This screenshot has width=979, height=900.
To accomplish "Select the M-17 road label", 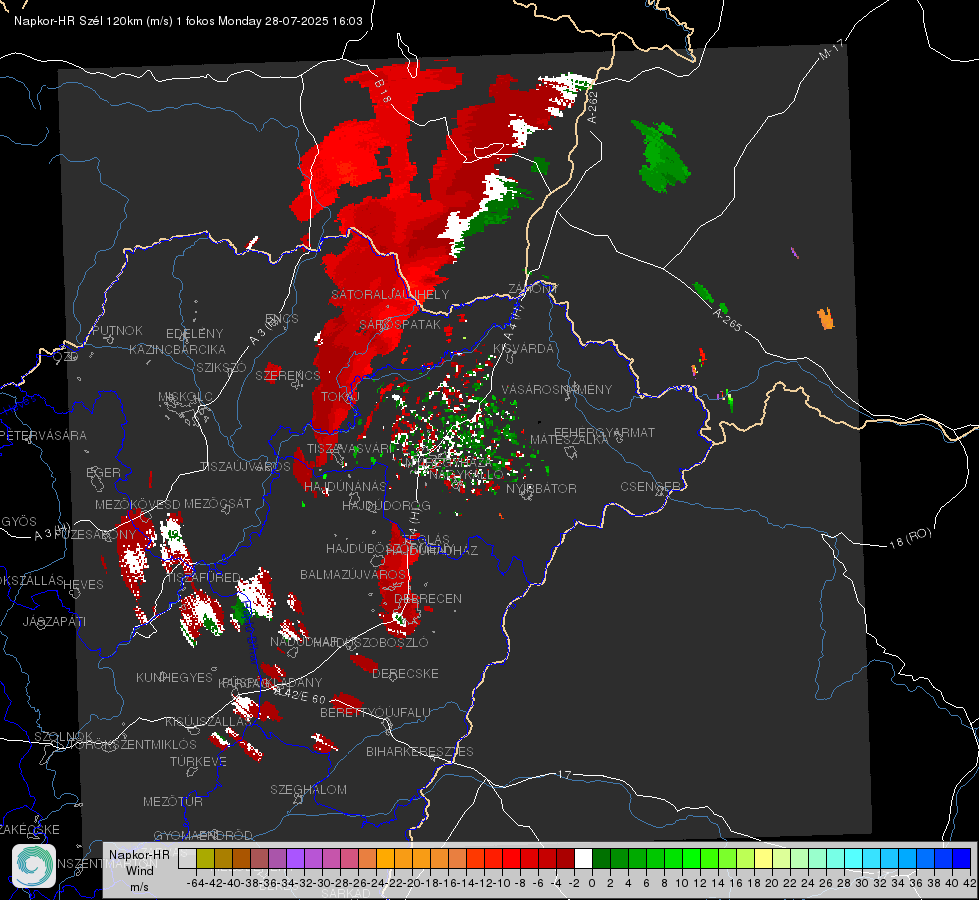I will coord(831,50).
